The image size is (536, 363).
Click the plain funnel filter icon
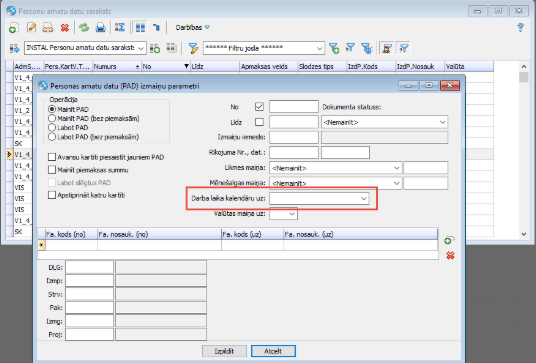(350, 48)
